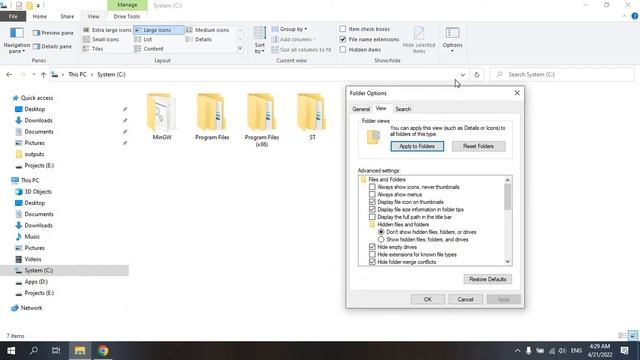
Task: Enable Hidden items checkbox
Action: pos(342,49)
